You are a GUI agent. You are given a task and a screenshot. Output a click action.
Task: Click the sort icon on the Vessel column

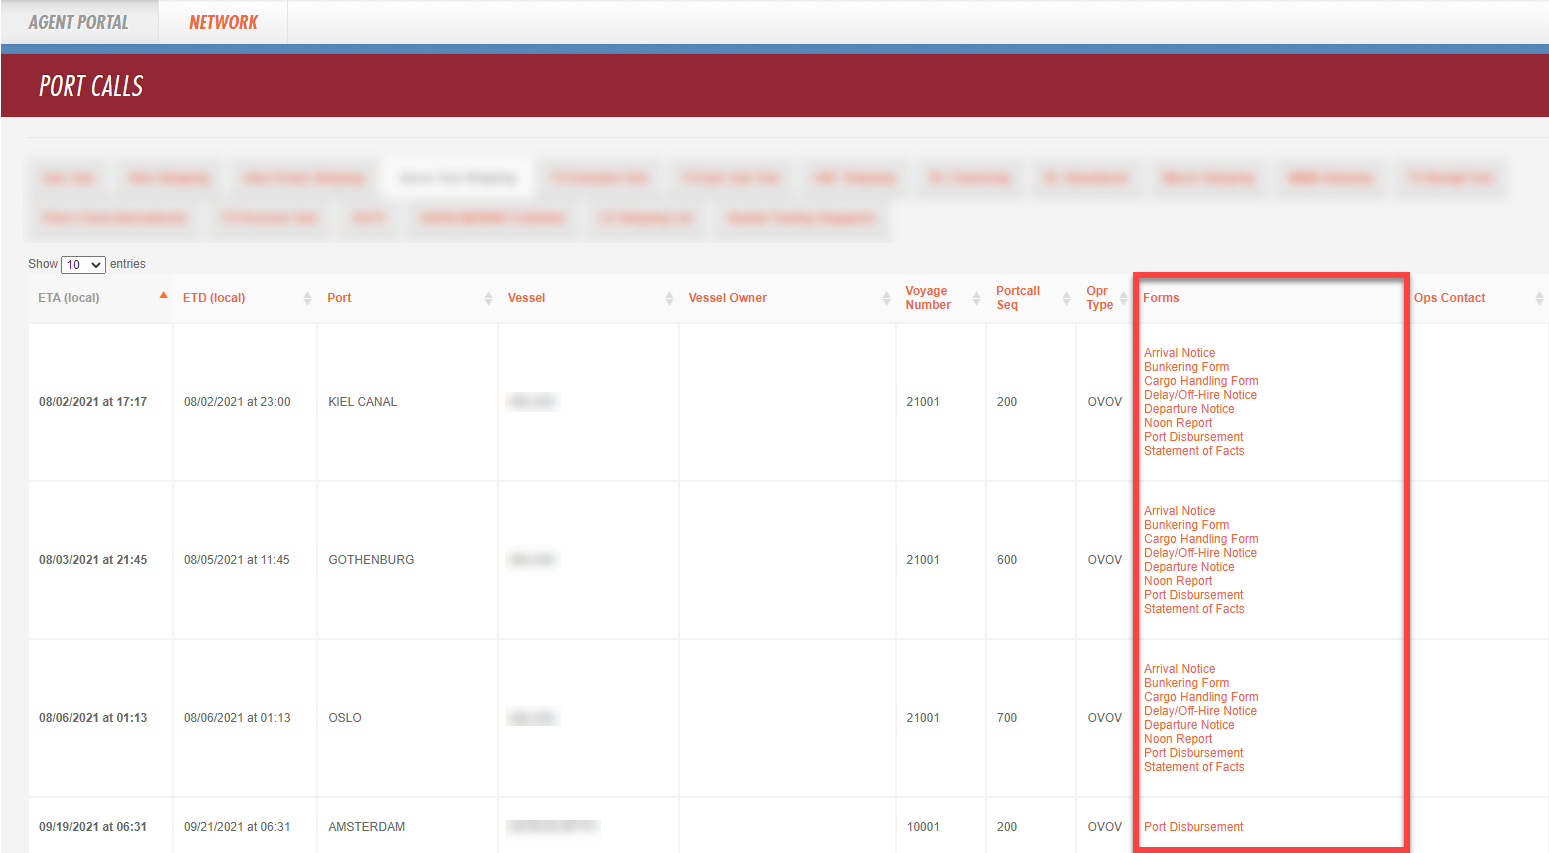click(669, 297)
